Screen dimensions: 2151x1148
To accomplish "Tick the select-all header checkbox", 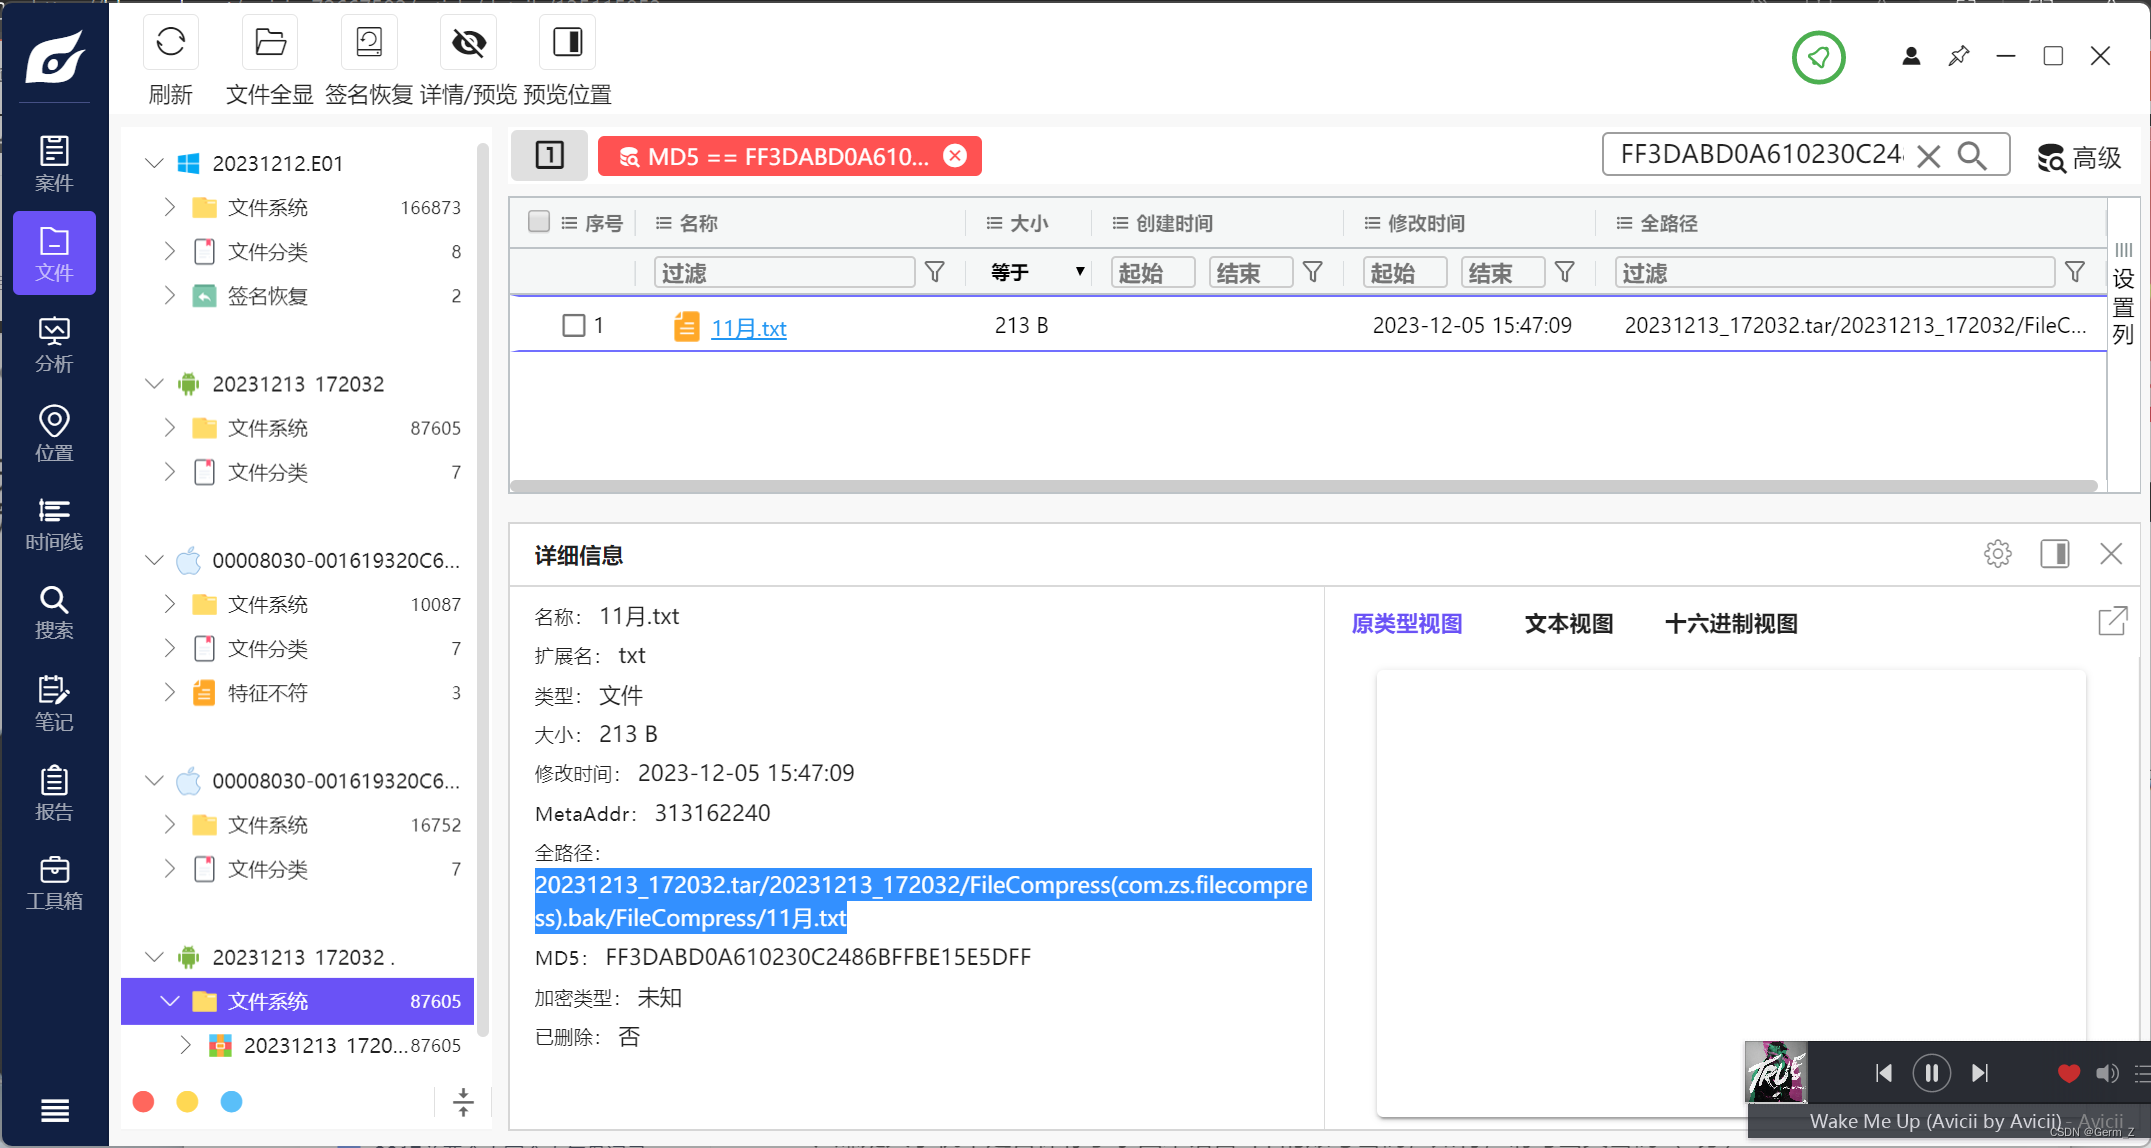I will [x=539, y=222].
